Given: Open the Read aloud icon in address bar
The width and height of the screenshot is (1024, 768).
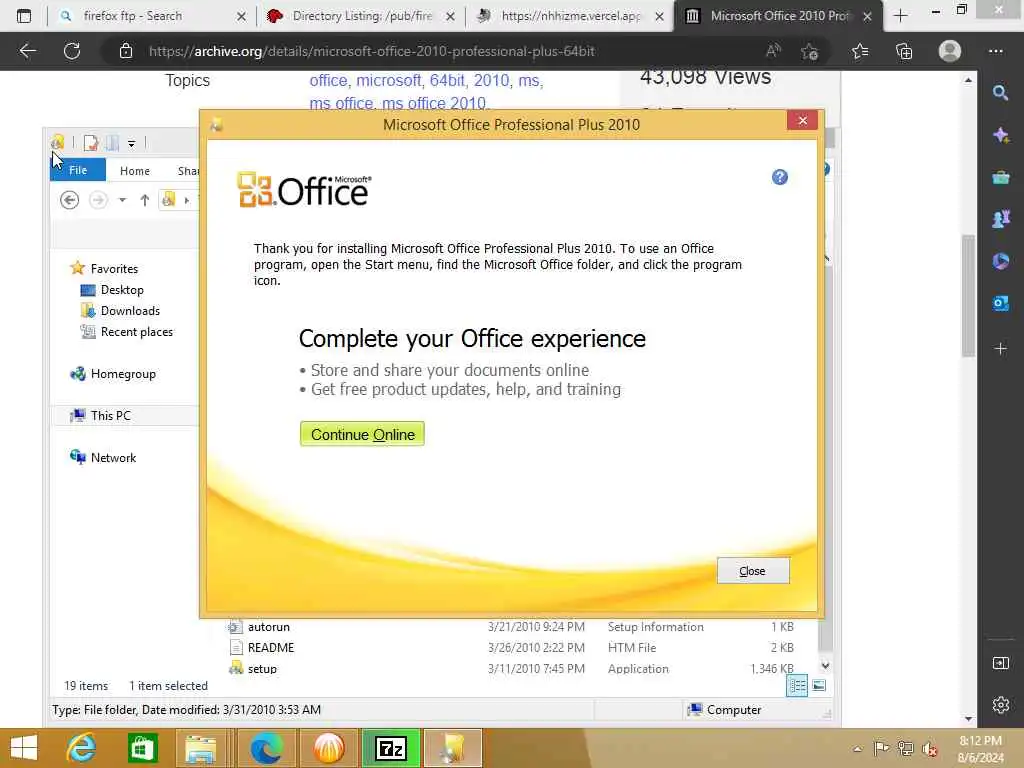Looking at the screenshot, I should (773, 51).
